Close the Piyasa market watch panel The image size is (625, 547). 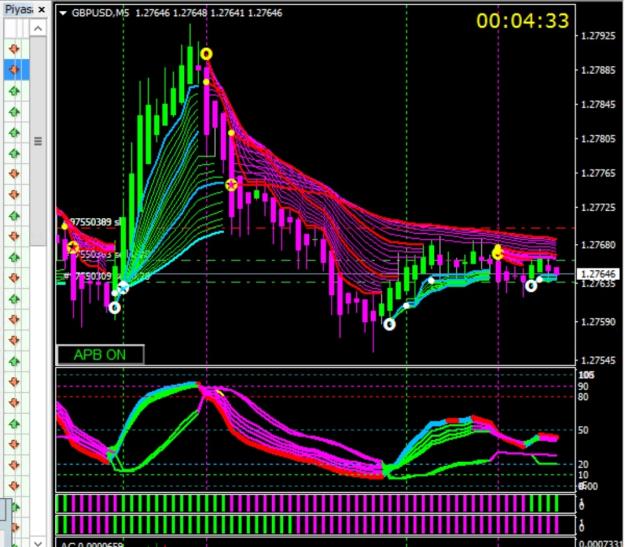point(41,10)
